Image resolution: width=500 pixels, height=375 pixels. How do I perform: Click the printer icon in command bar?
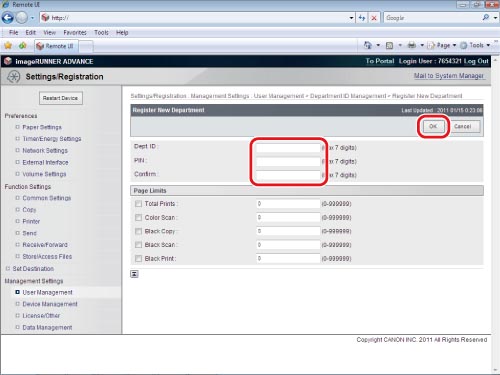coord(412,45)
